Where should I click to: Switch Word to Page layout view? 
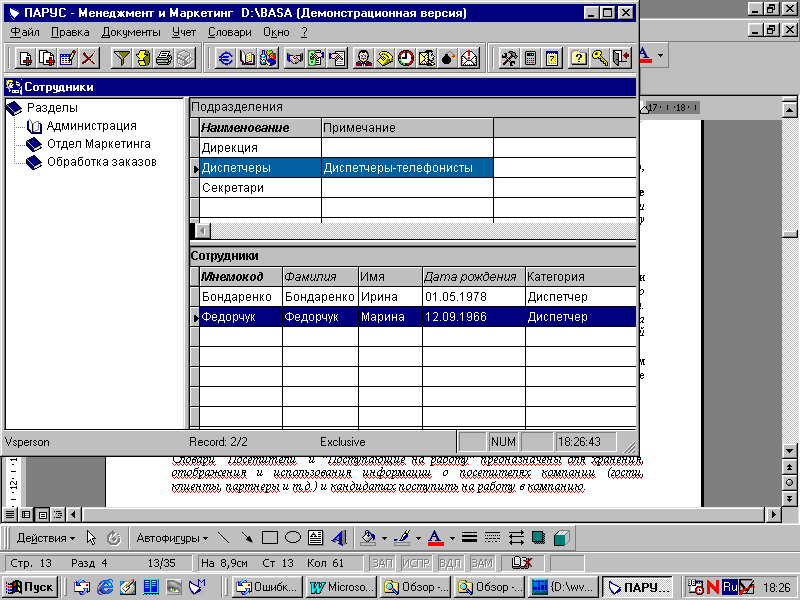click(42, 514)
